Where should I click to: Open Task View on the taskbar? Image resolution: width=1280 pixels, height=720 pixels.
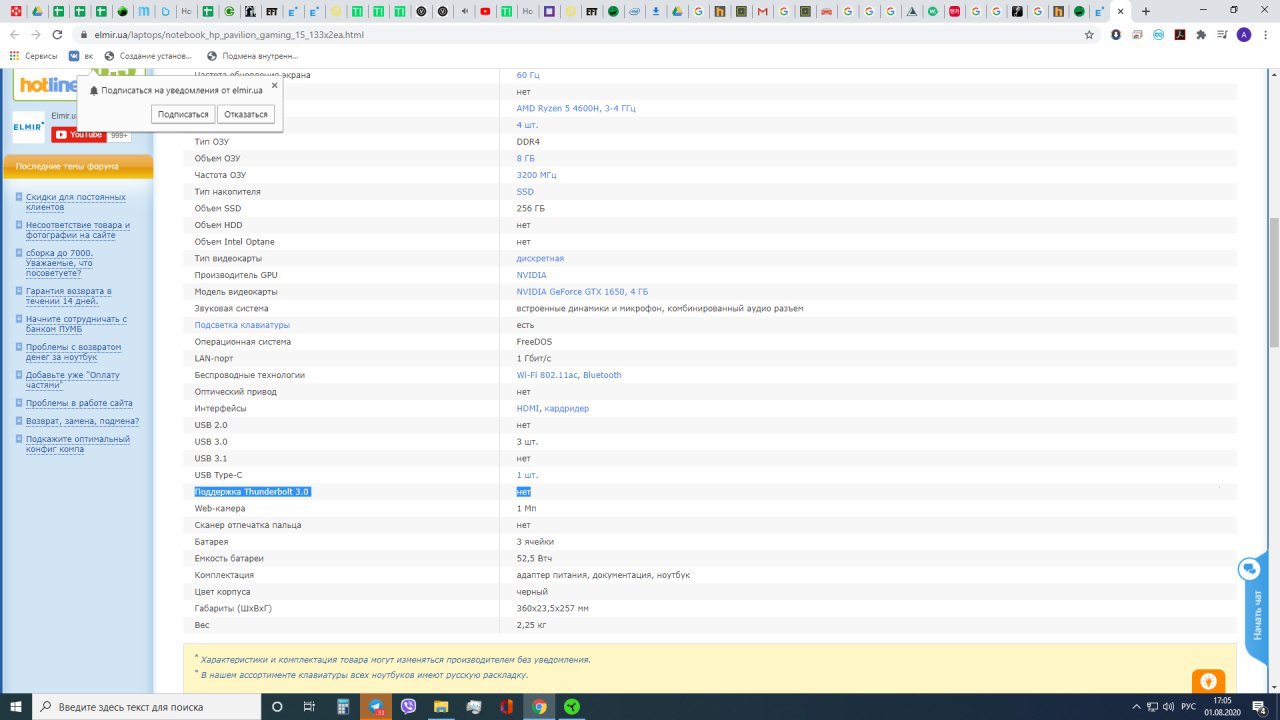click(309, 707)
